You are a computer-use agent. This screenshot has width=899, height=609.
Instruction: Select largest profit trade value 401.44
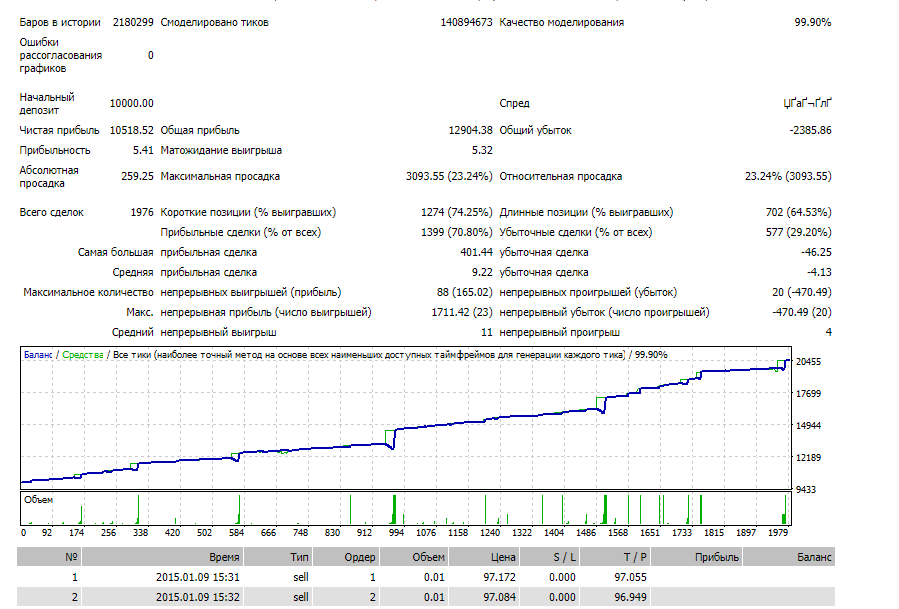476,252
